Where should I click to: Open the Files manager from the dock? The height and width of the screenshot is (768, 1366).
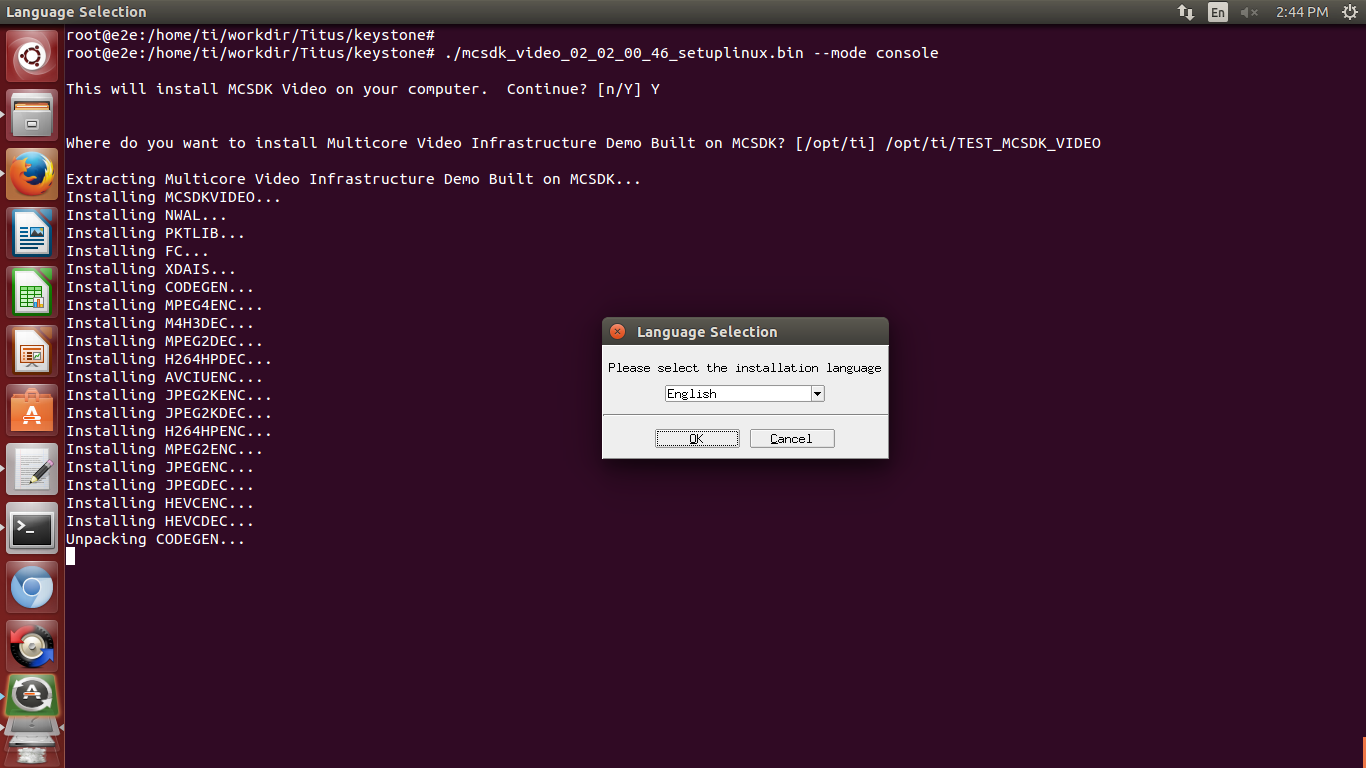[x=32, y=115]
